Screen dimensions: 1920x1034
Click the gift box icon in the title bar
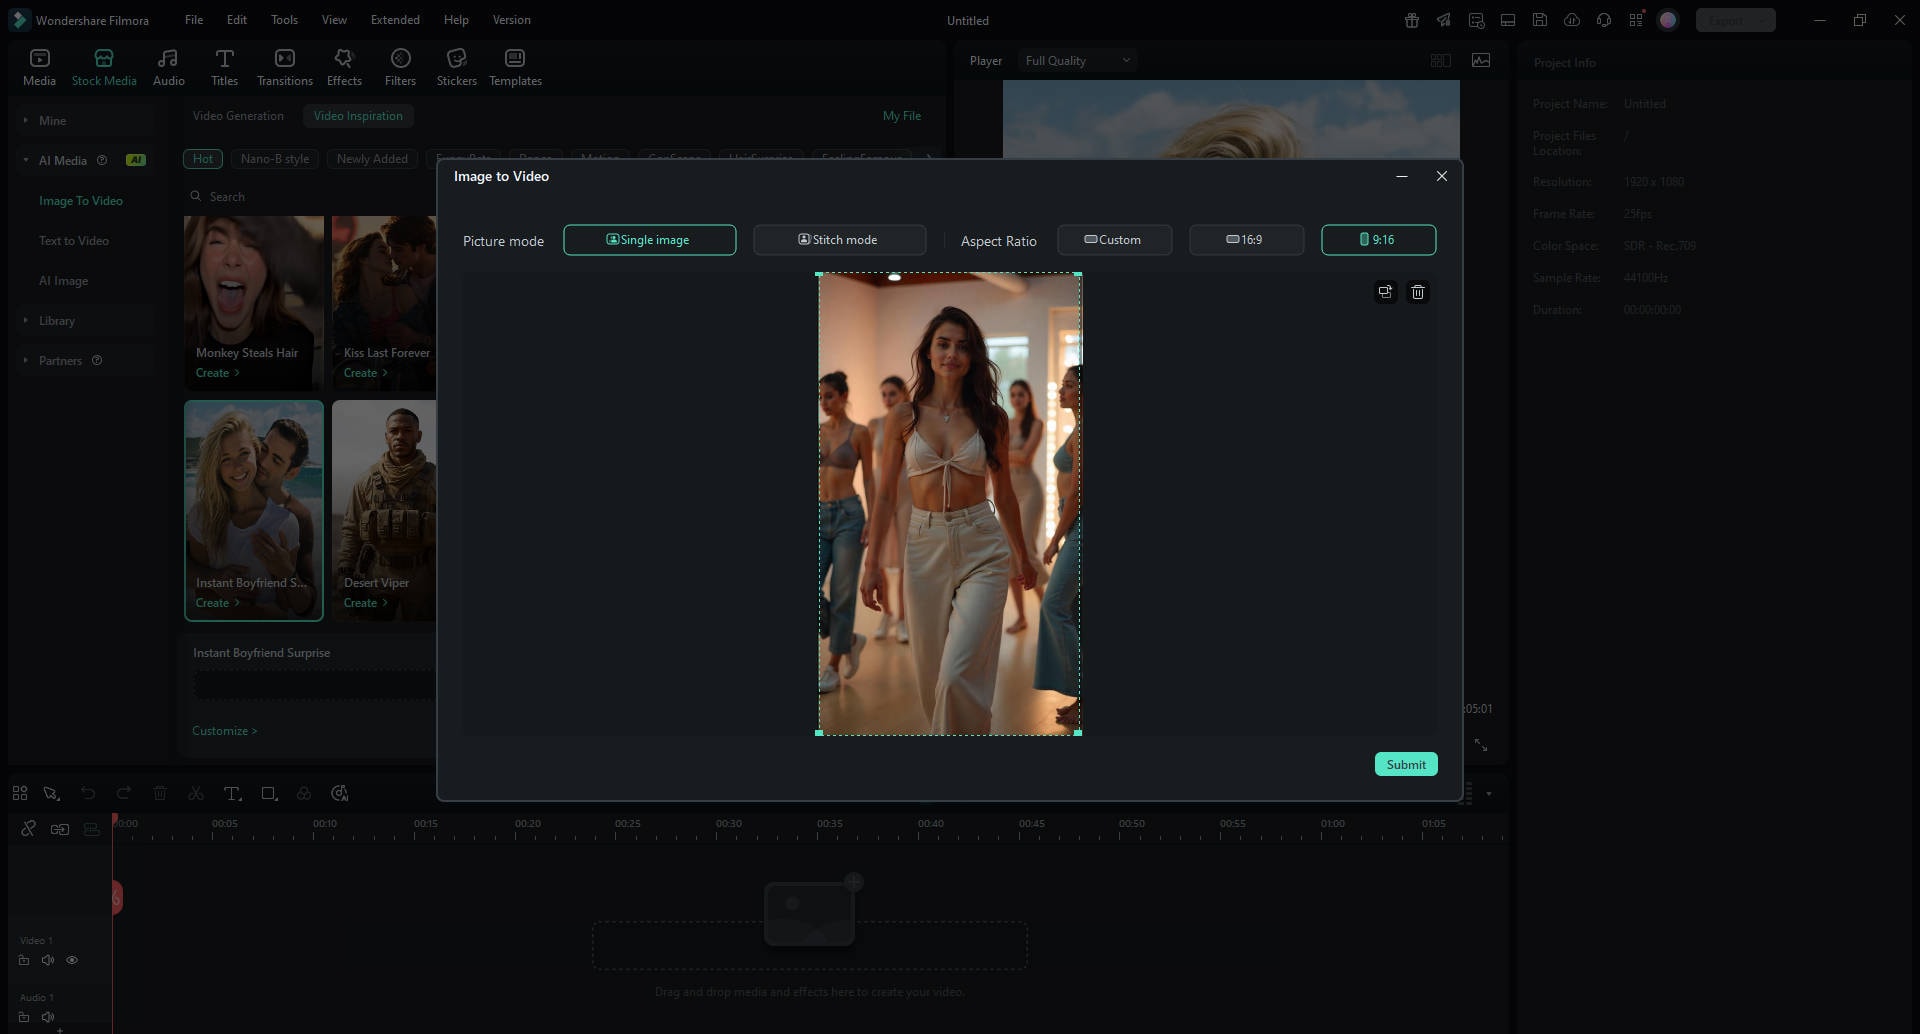(1412, 20)
